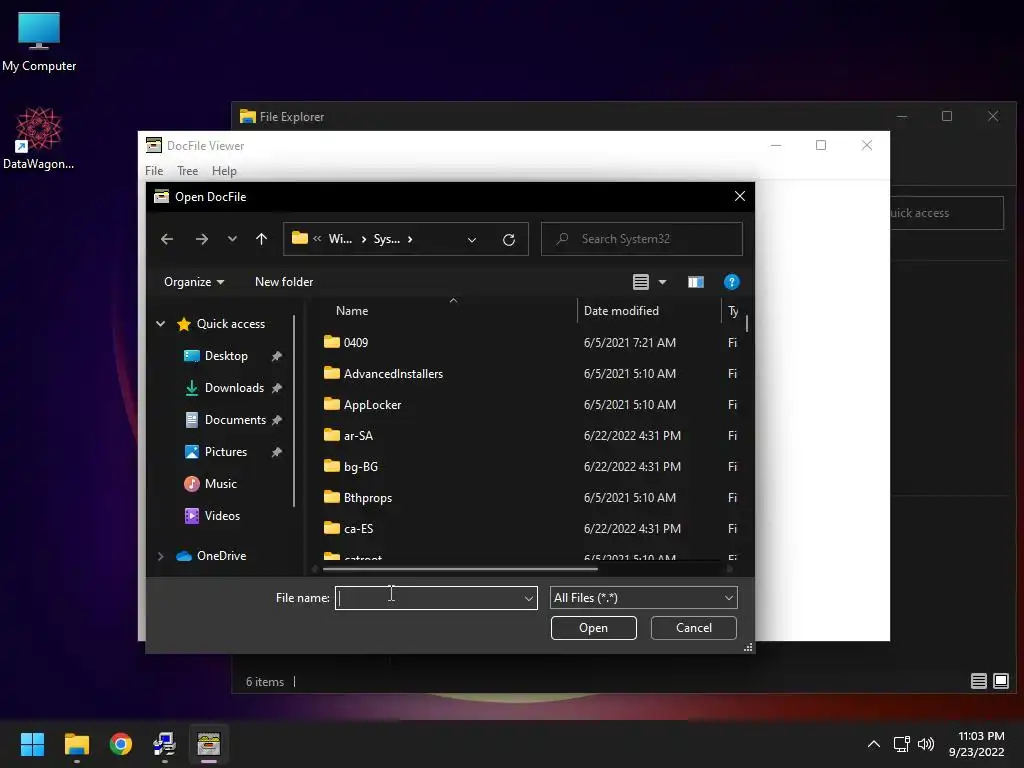The image size is (1024, 768).
Task: Select the ar-SA folder
Action: tap(359, 436)
